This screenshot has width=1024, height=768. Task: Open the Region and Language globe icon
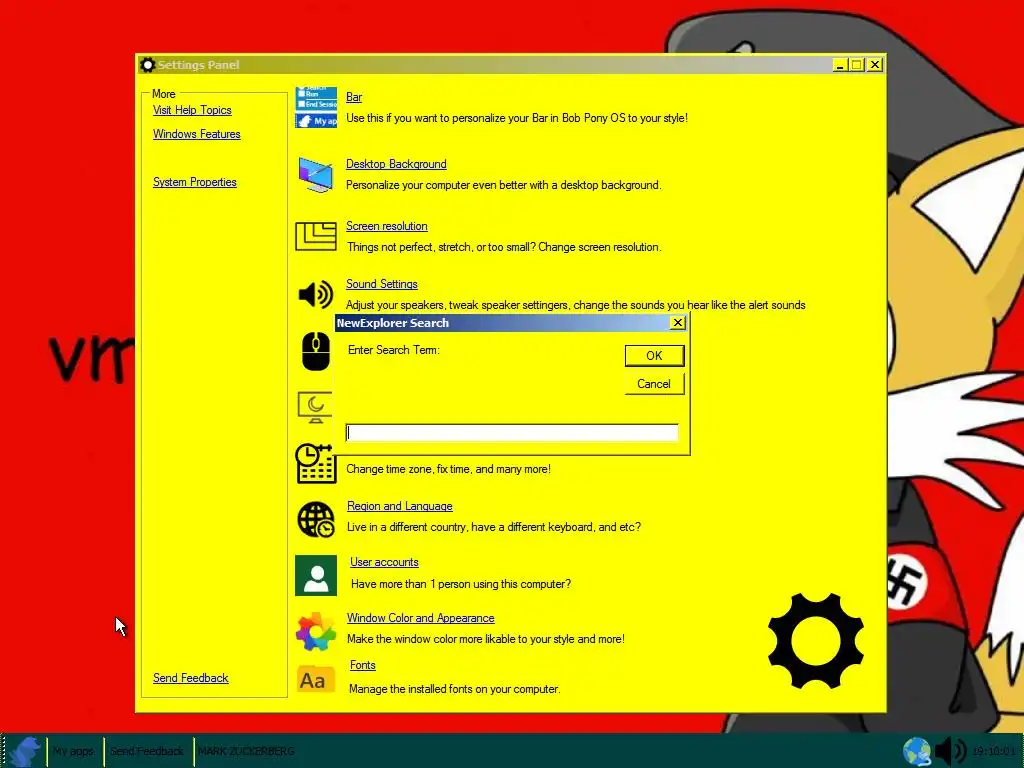coord(316,519)
